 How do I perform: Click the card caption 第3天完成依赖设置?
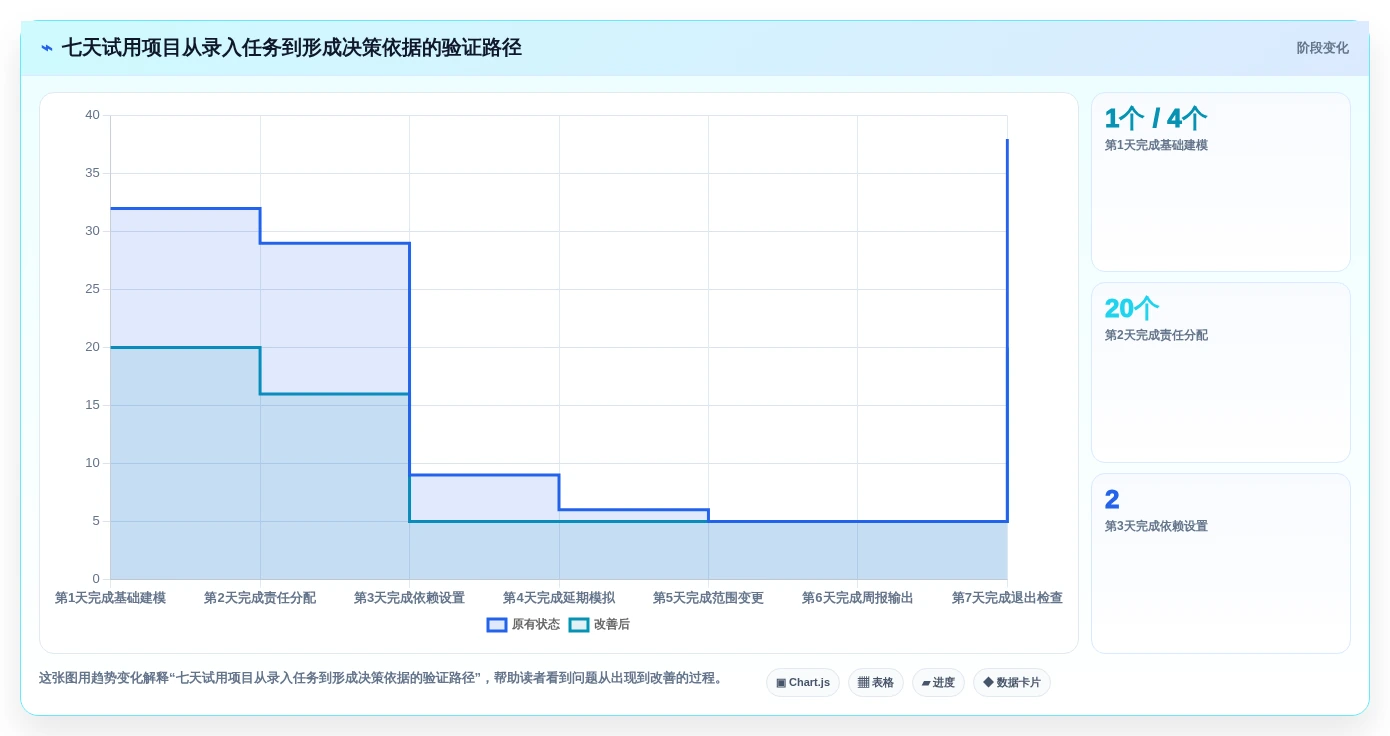coord(1156,526)
